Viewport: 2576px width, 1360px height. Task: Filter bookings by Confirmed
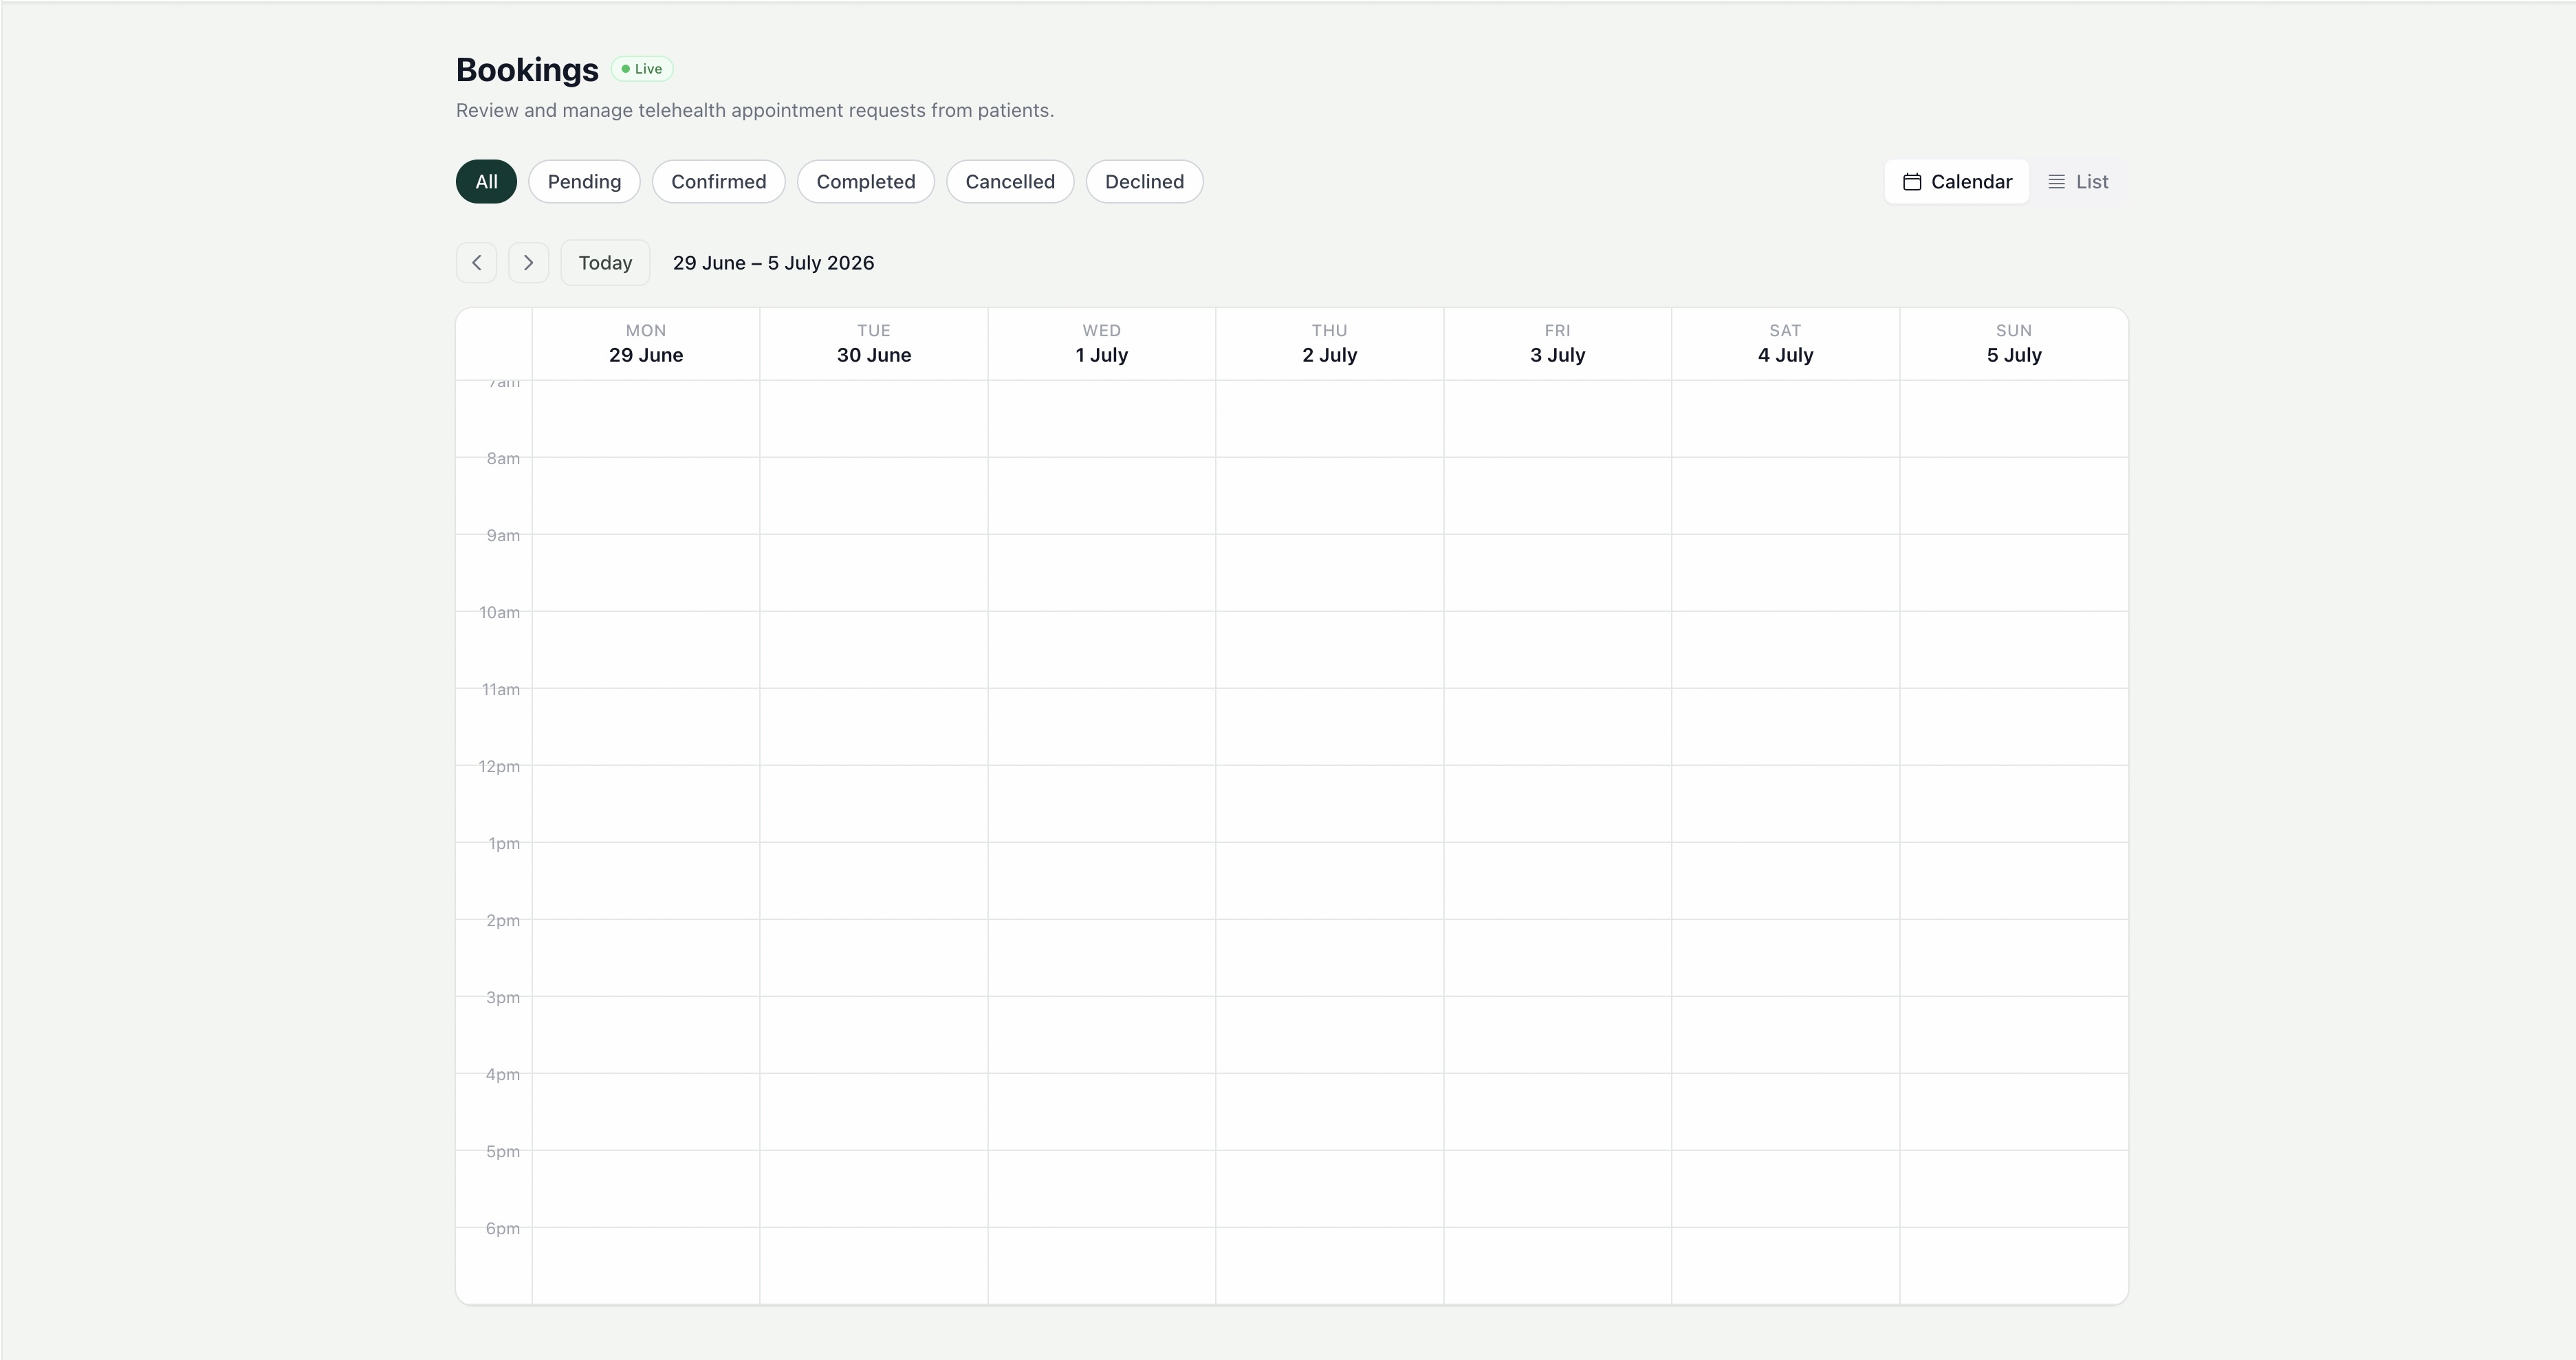click(719, 182)
